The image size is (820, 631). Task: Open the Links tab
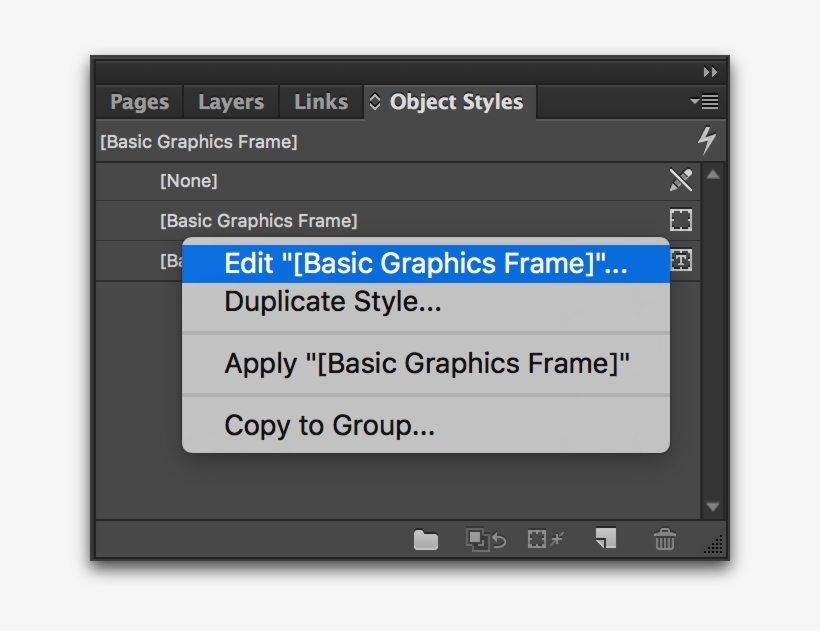click(x=319, y=101)
